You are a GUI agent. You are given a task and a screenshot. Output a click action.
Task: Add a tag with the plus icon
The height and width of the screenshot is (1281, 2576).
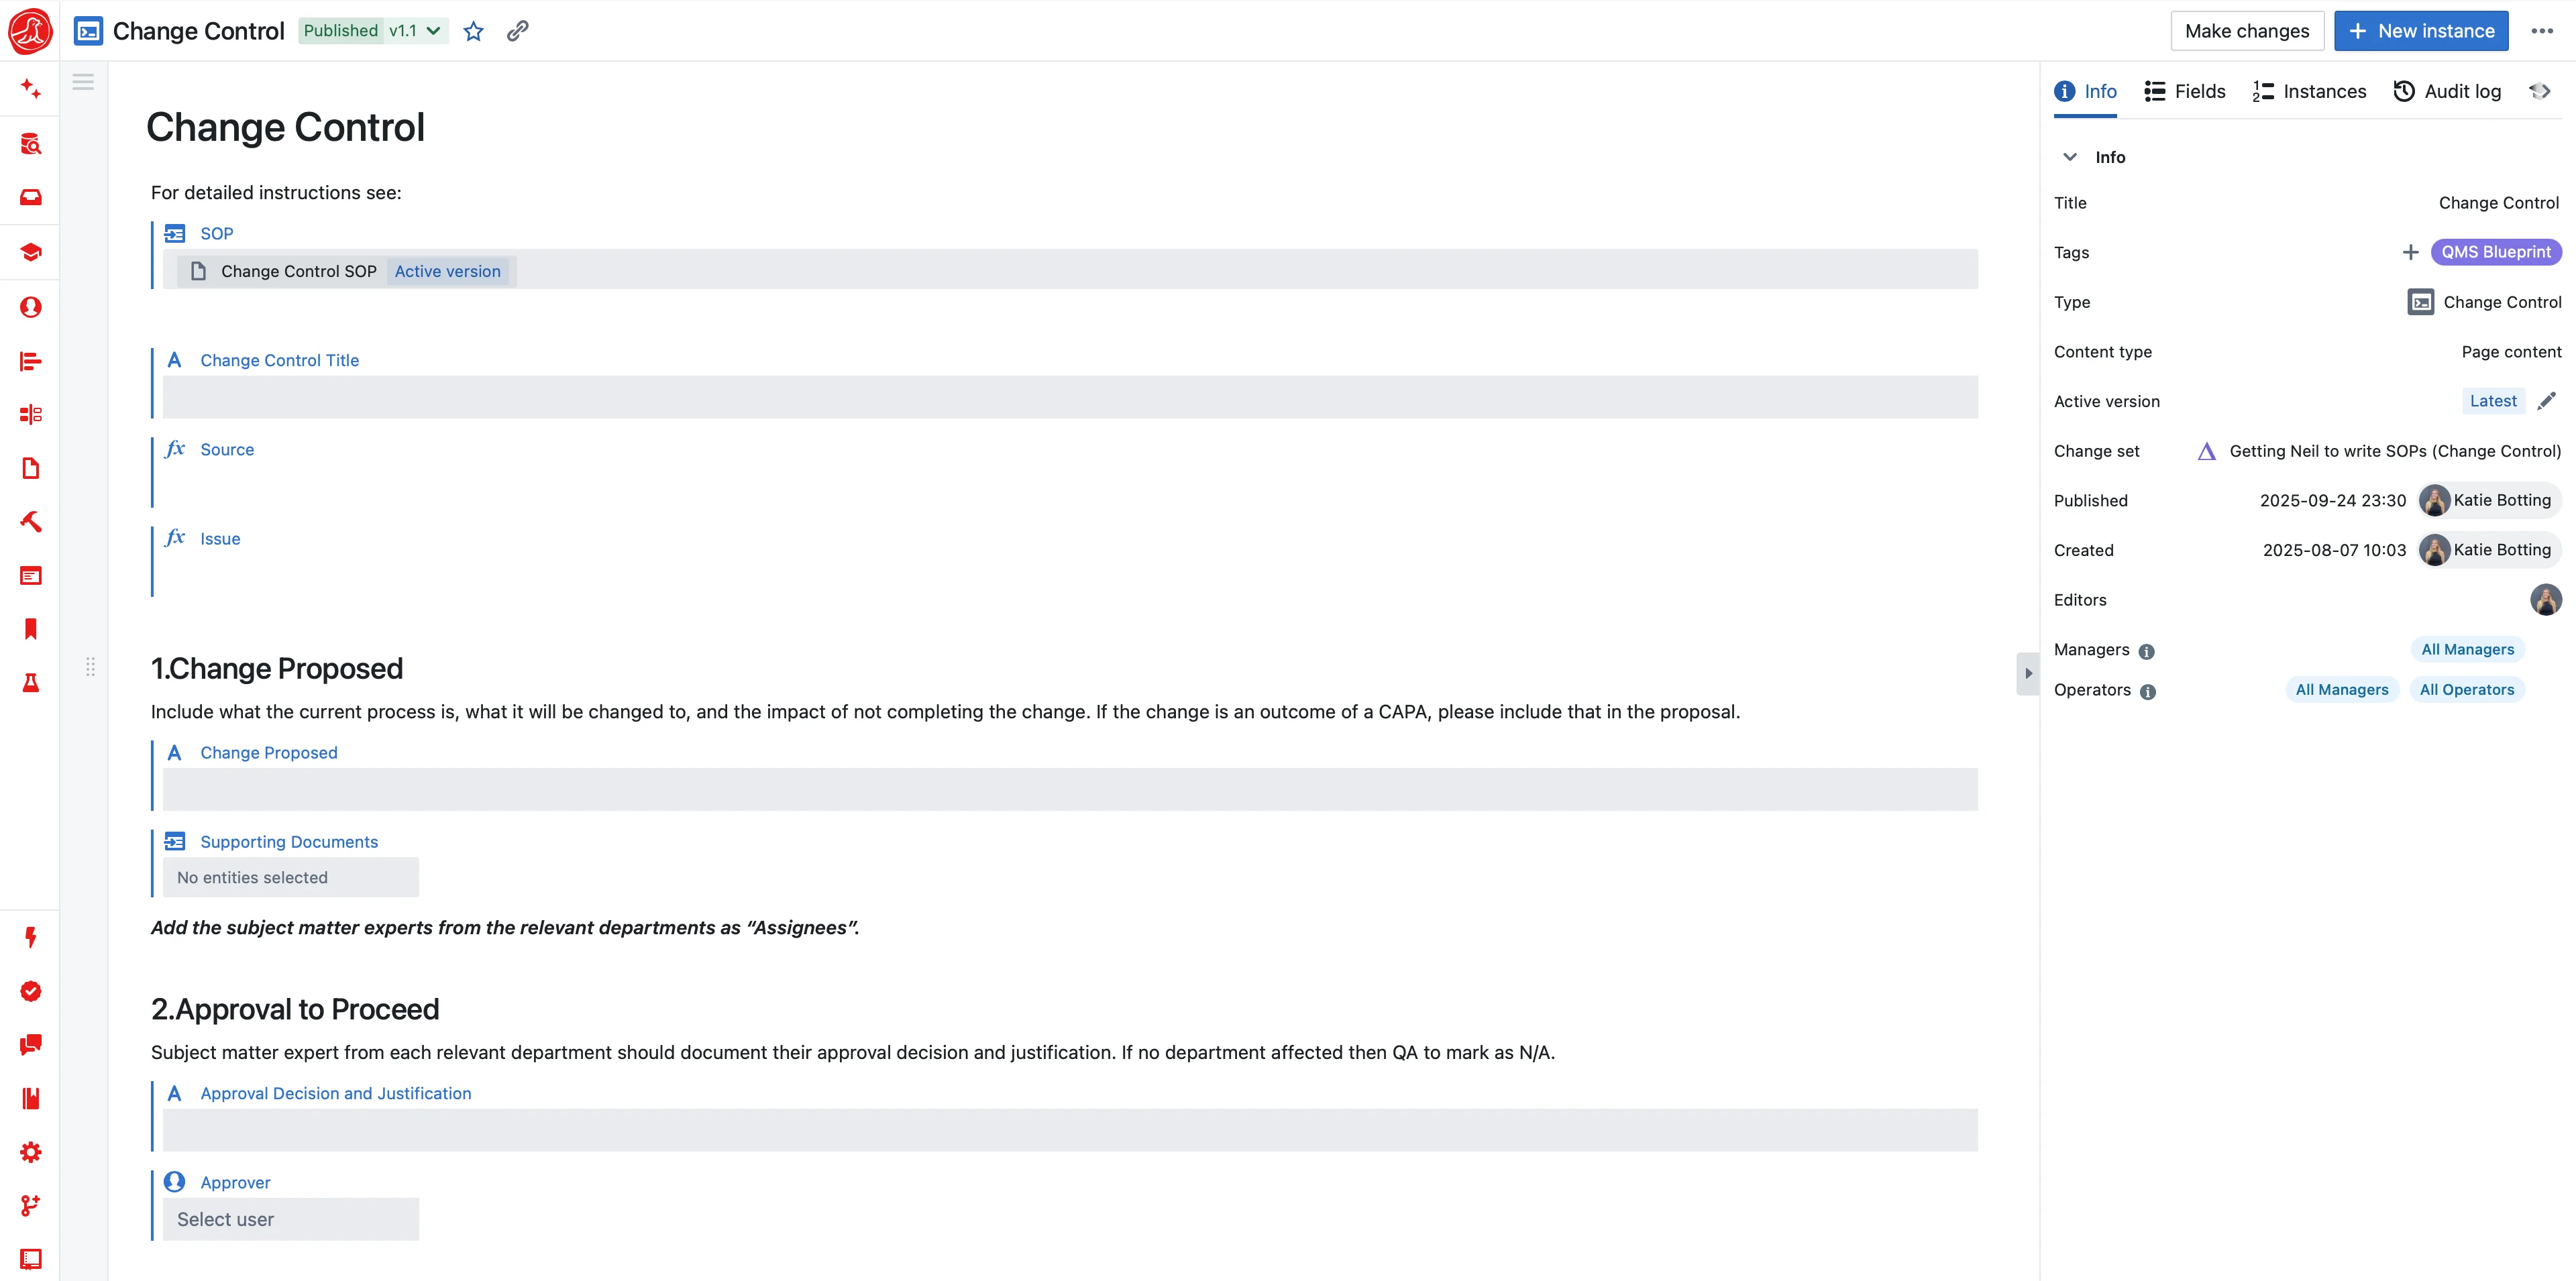click(2410, 252)
